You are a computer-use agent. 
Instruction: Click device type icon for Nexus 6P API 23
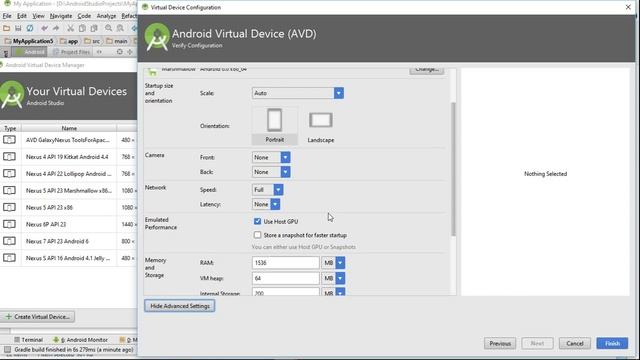(9, 224)
